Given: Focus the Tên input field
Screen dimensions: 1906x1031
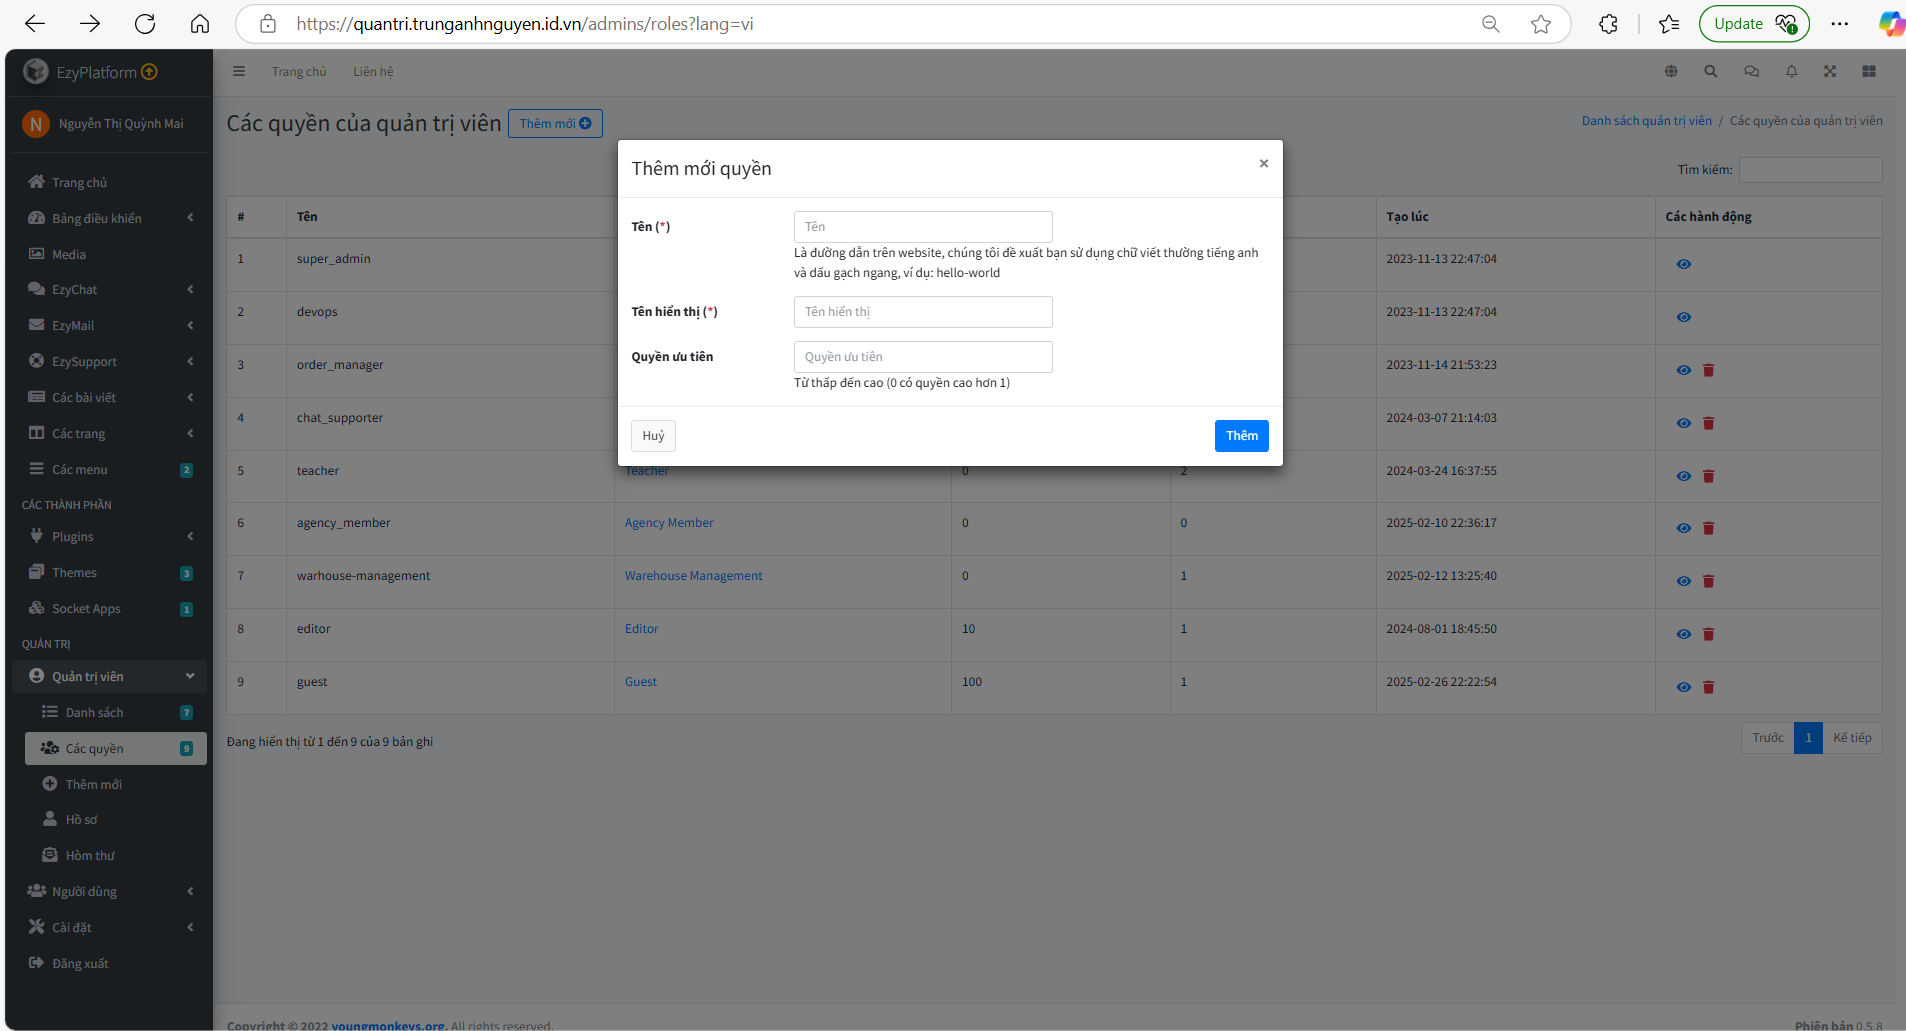Looking at the screenshot, I should click(923, 227).
